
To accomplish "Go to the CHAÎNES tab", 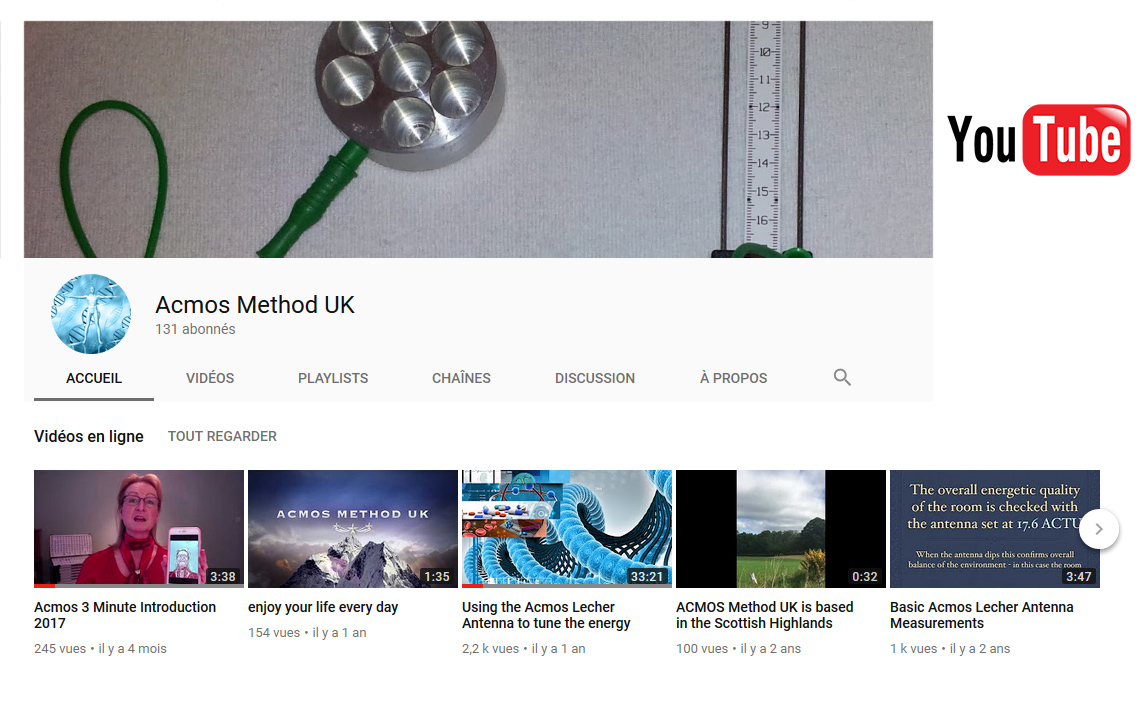I will point(461,379).
